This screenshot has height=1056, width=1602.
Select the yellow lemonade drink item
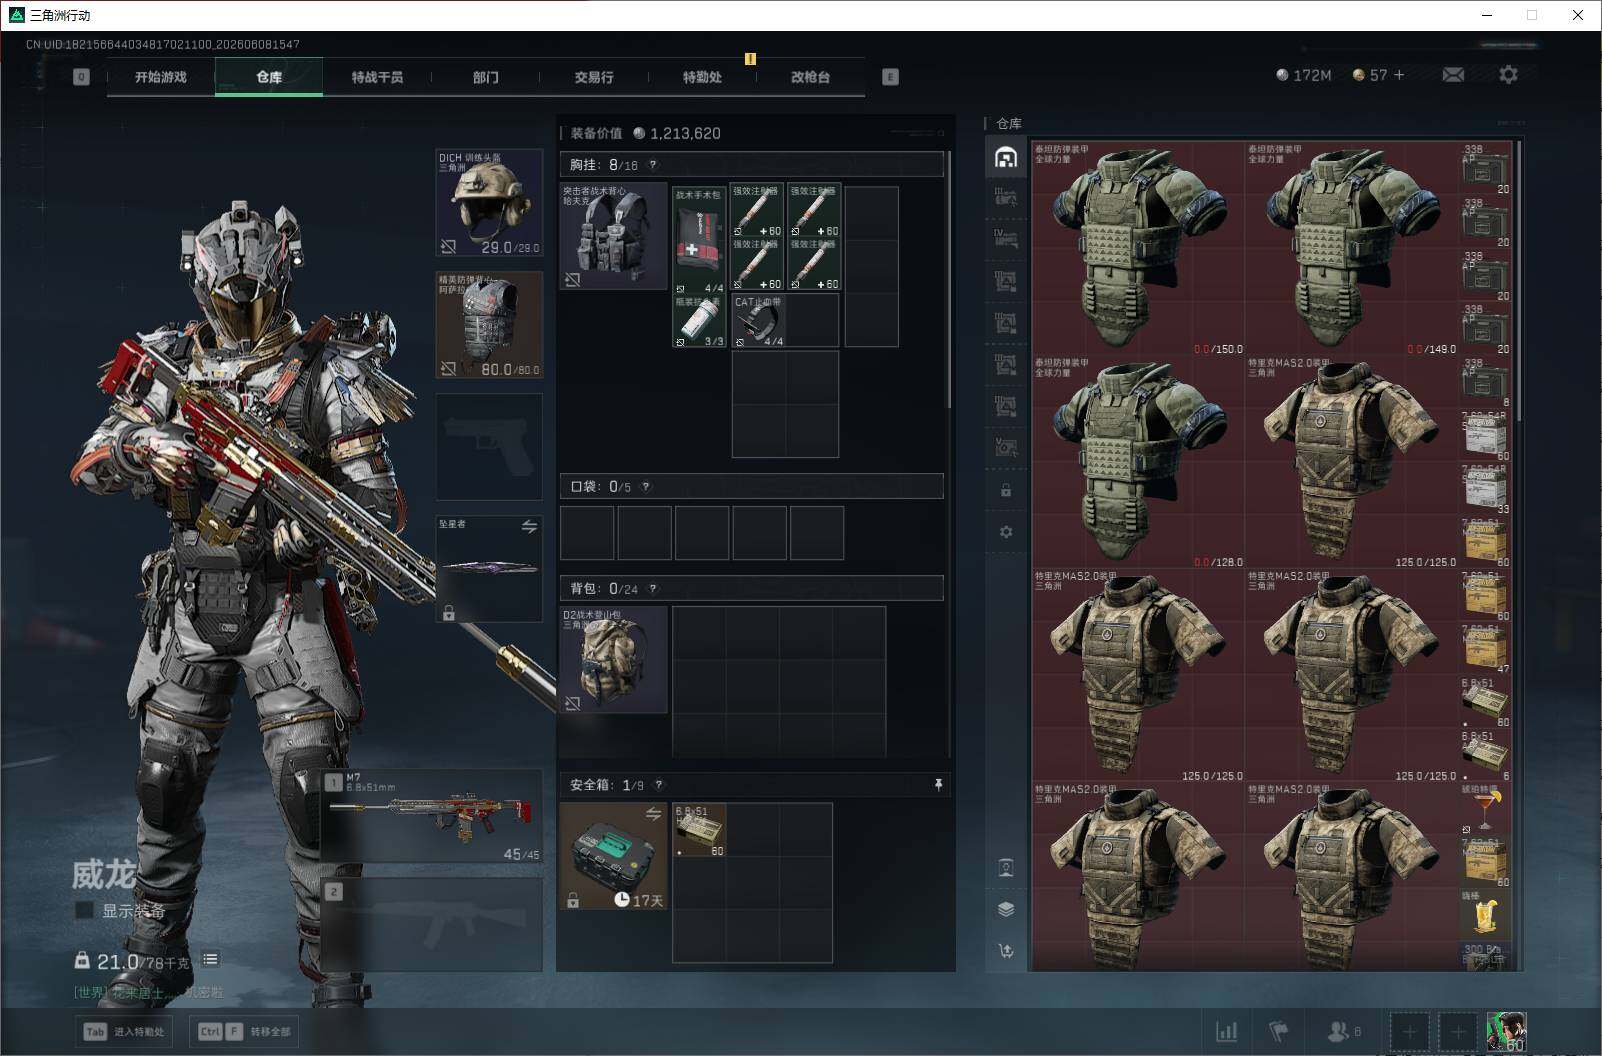click(1485, 916)
